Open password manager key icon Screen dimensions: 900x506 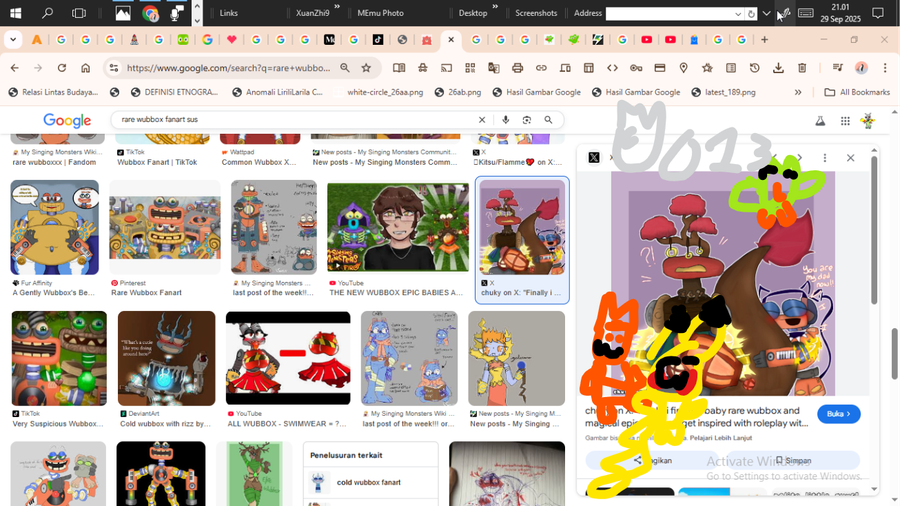(636, 68)
